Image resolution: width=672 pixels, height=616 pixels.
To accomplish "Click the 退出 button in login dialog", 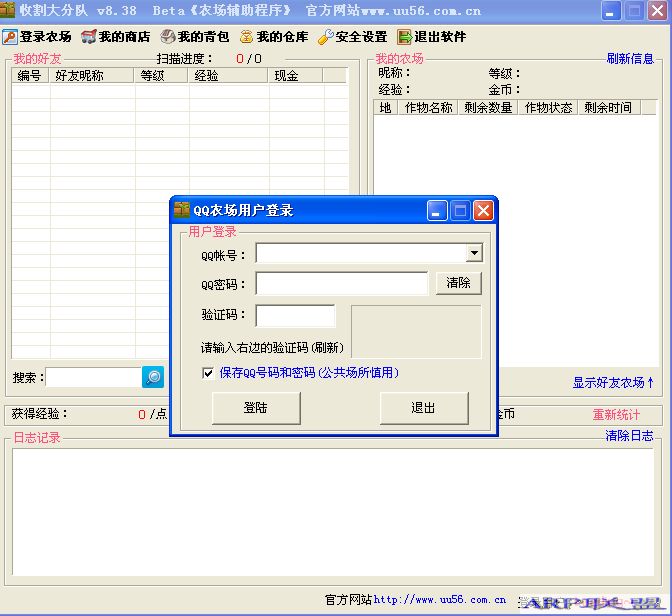I will pyautogui.click(x=424, y=408).
